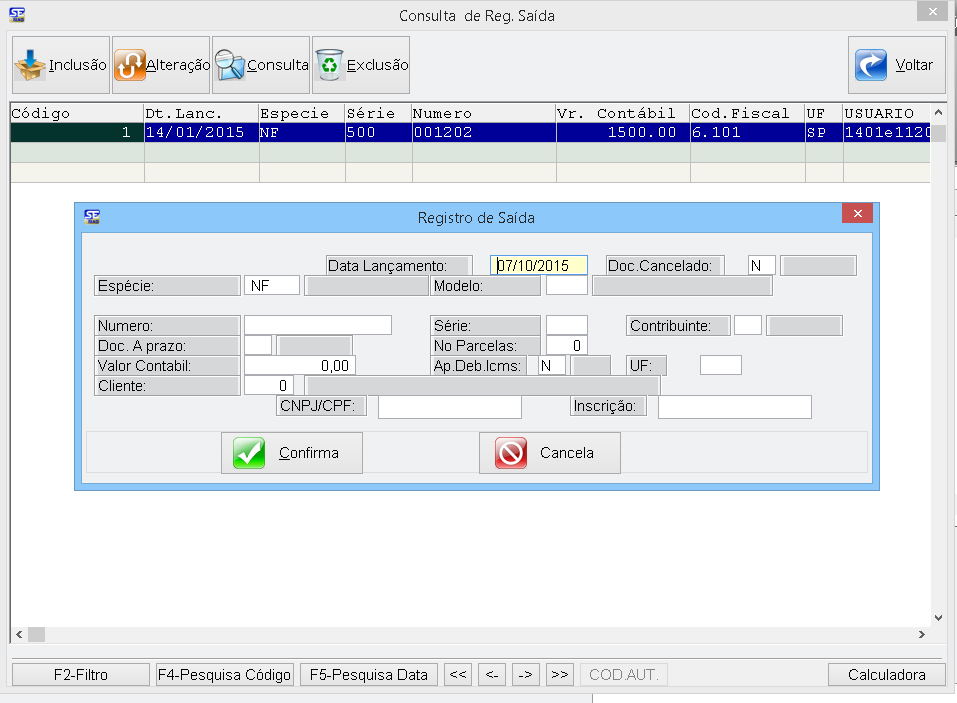This screenshot has width=957, height=703.
Task: Select the row dated 14/01/2015 in grid
Action: point(200,132)
